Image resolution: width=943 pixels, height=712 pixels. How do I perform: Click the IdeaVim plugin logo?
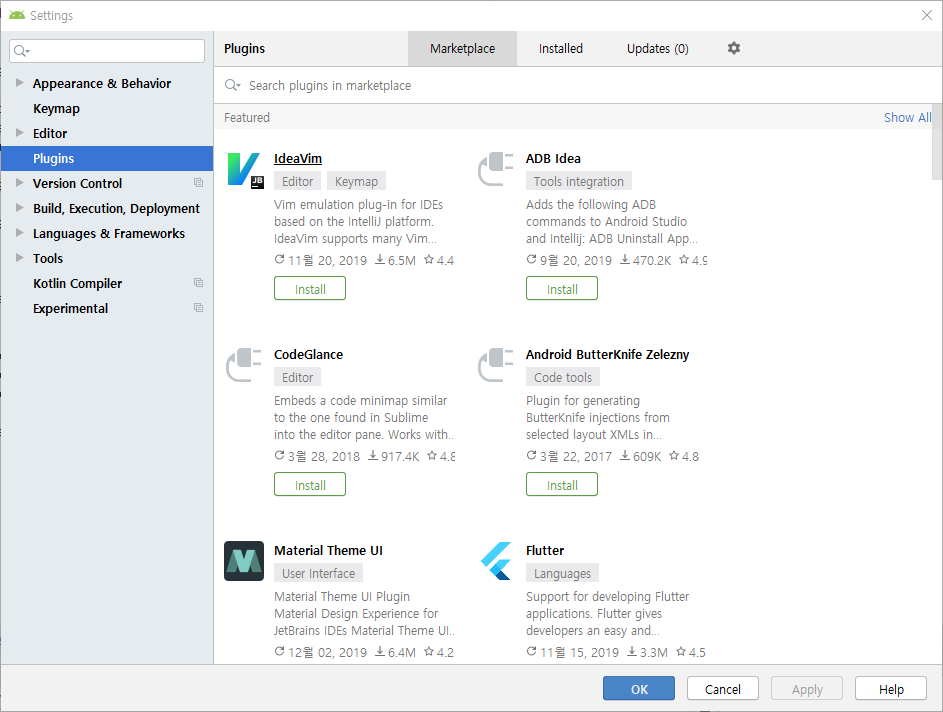(245, 170)
